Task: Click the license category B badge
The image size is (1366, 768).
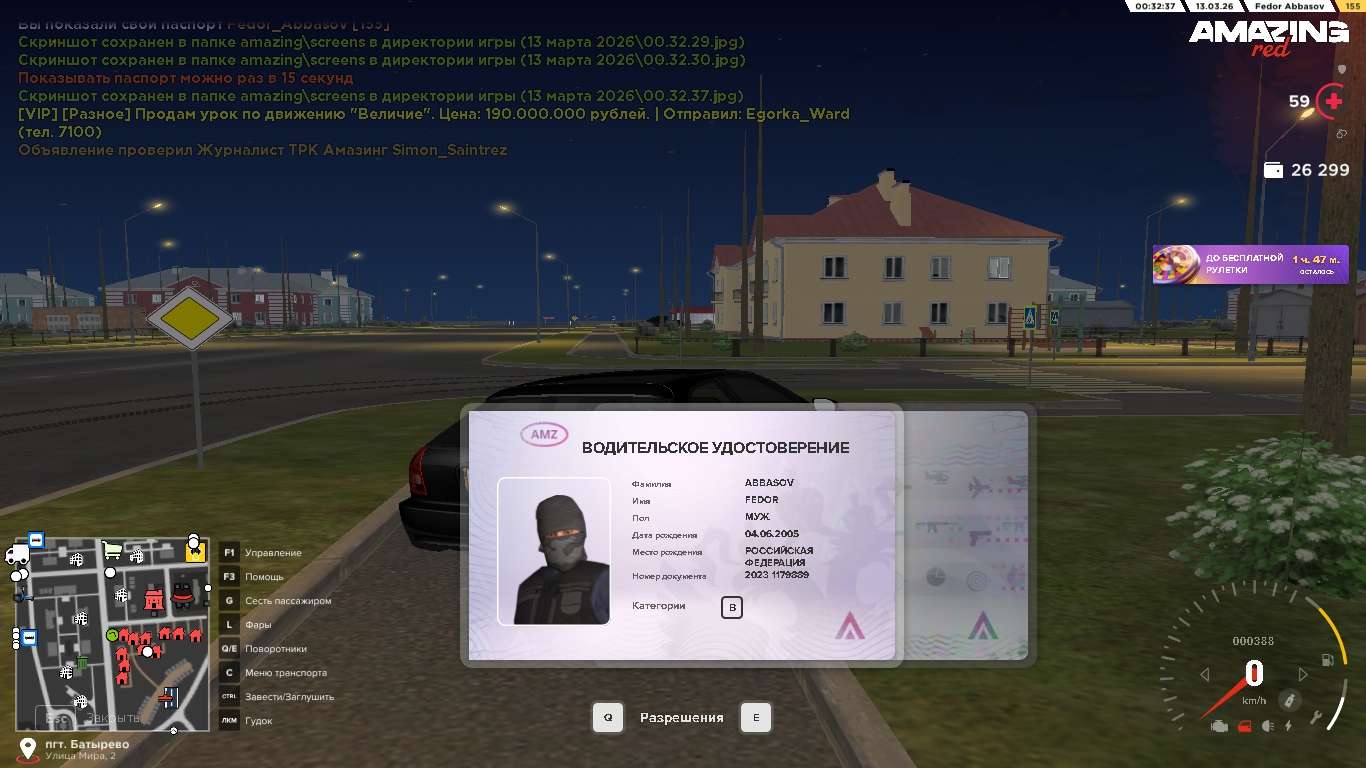Action: [x=731, y=607]
